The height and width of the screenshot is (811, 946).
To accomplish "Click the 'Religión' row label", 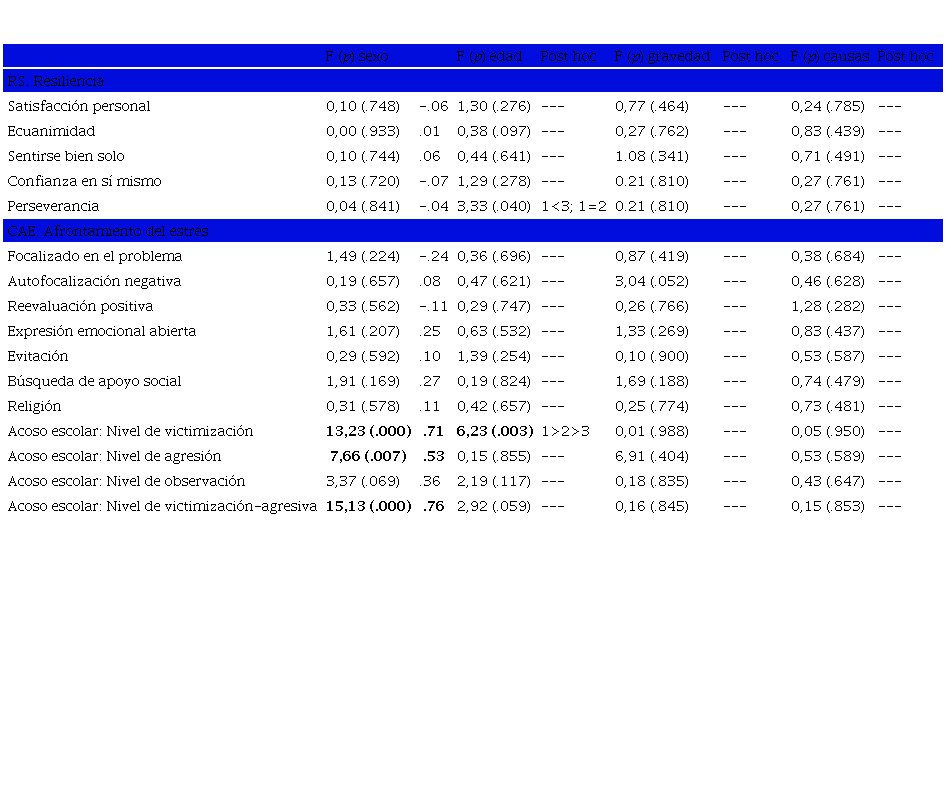I will tap(34, 406).
